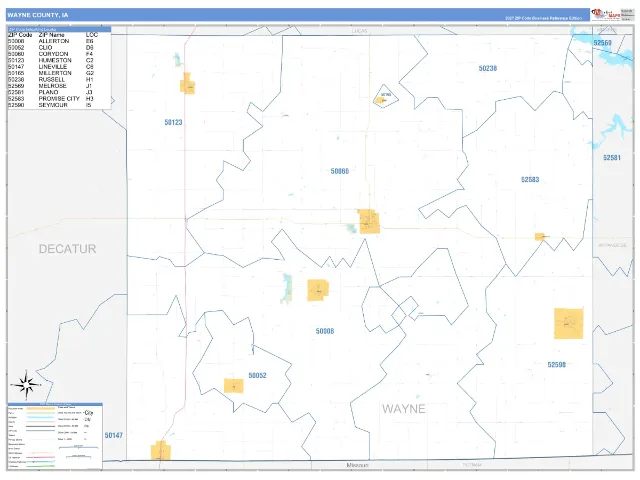
Task: Click the 52581 ZIP label on the map
Action: pos(612,158)
